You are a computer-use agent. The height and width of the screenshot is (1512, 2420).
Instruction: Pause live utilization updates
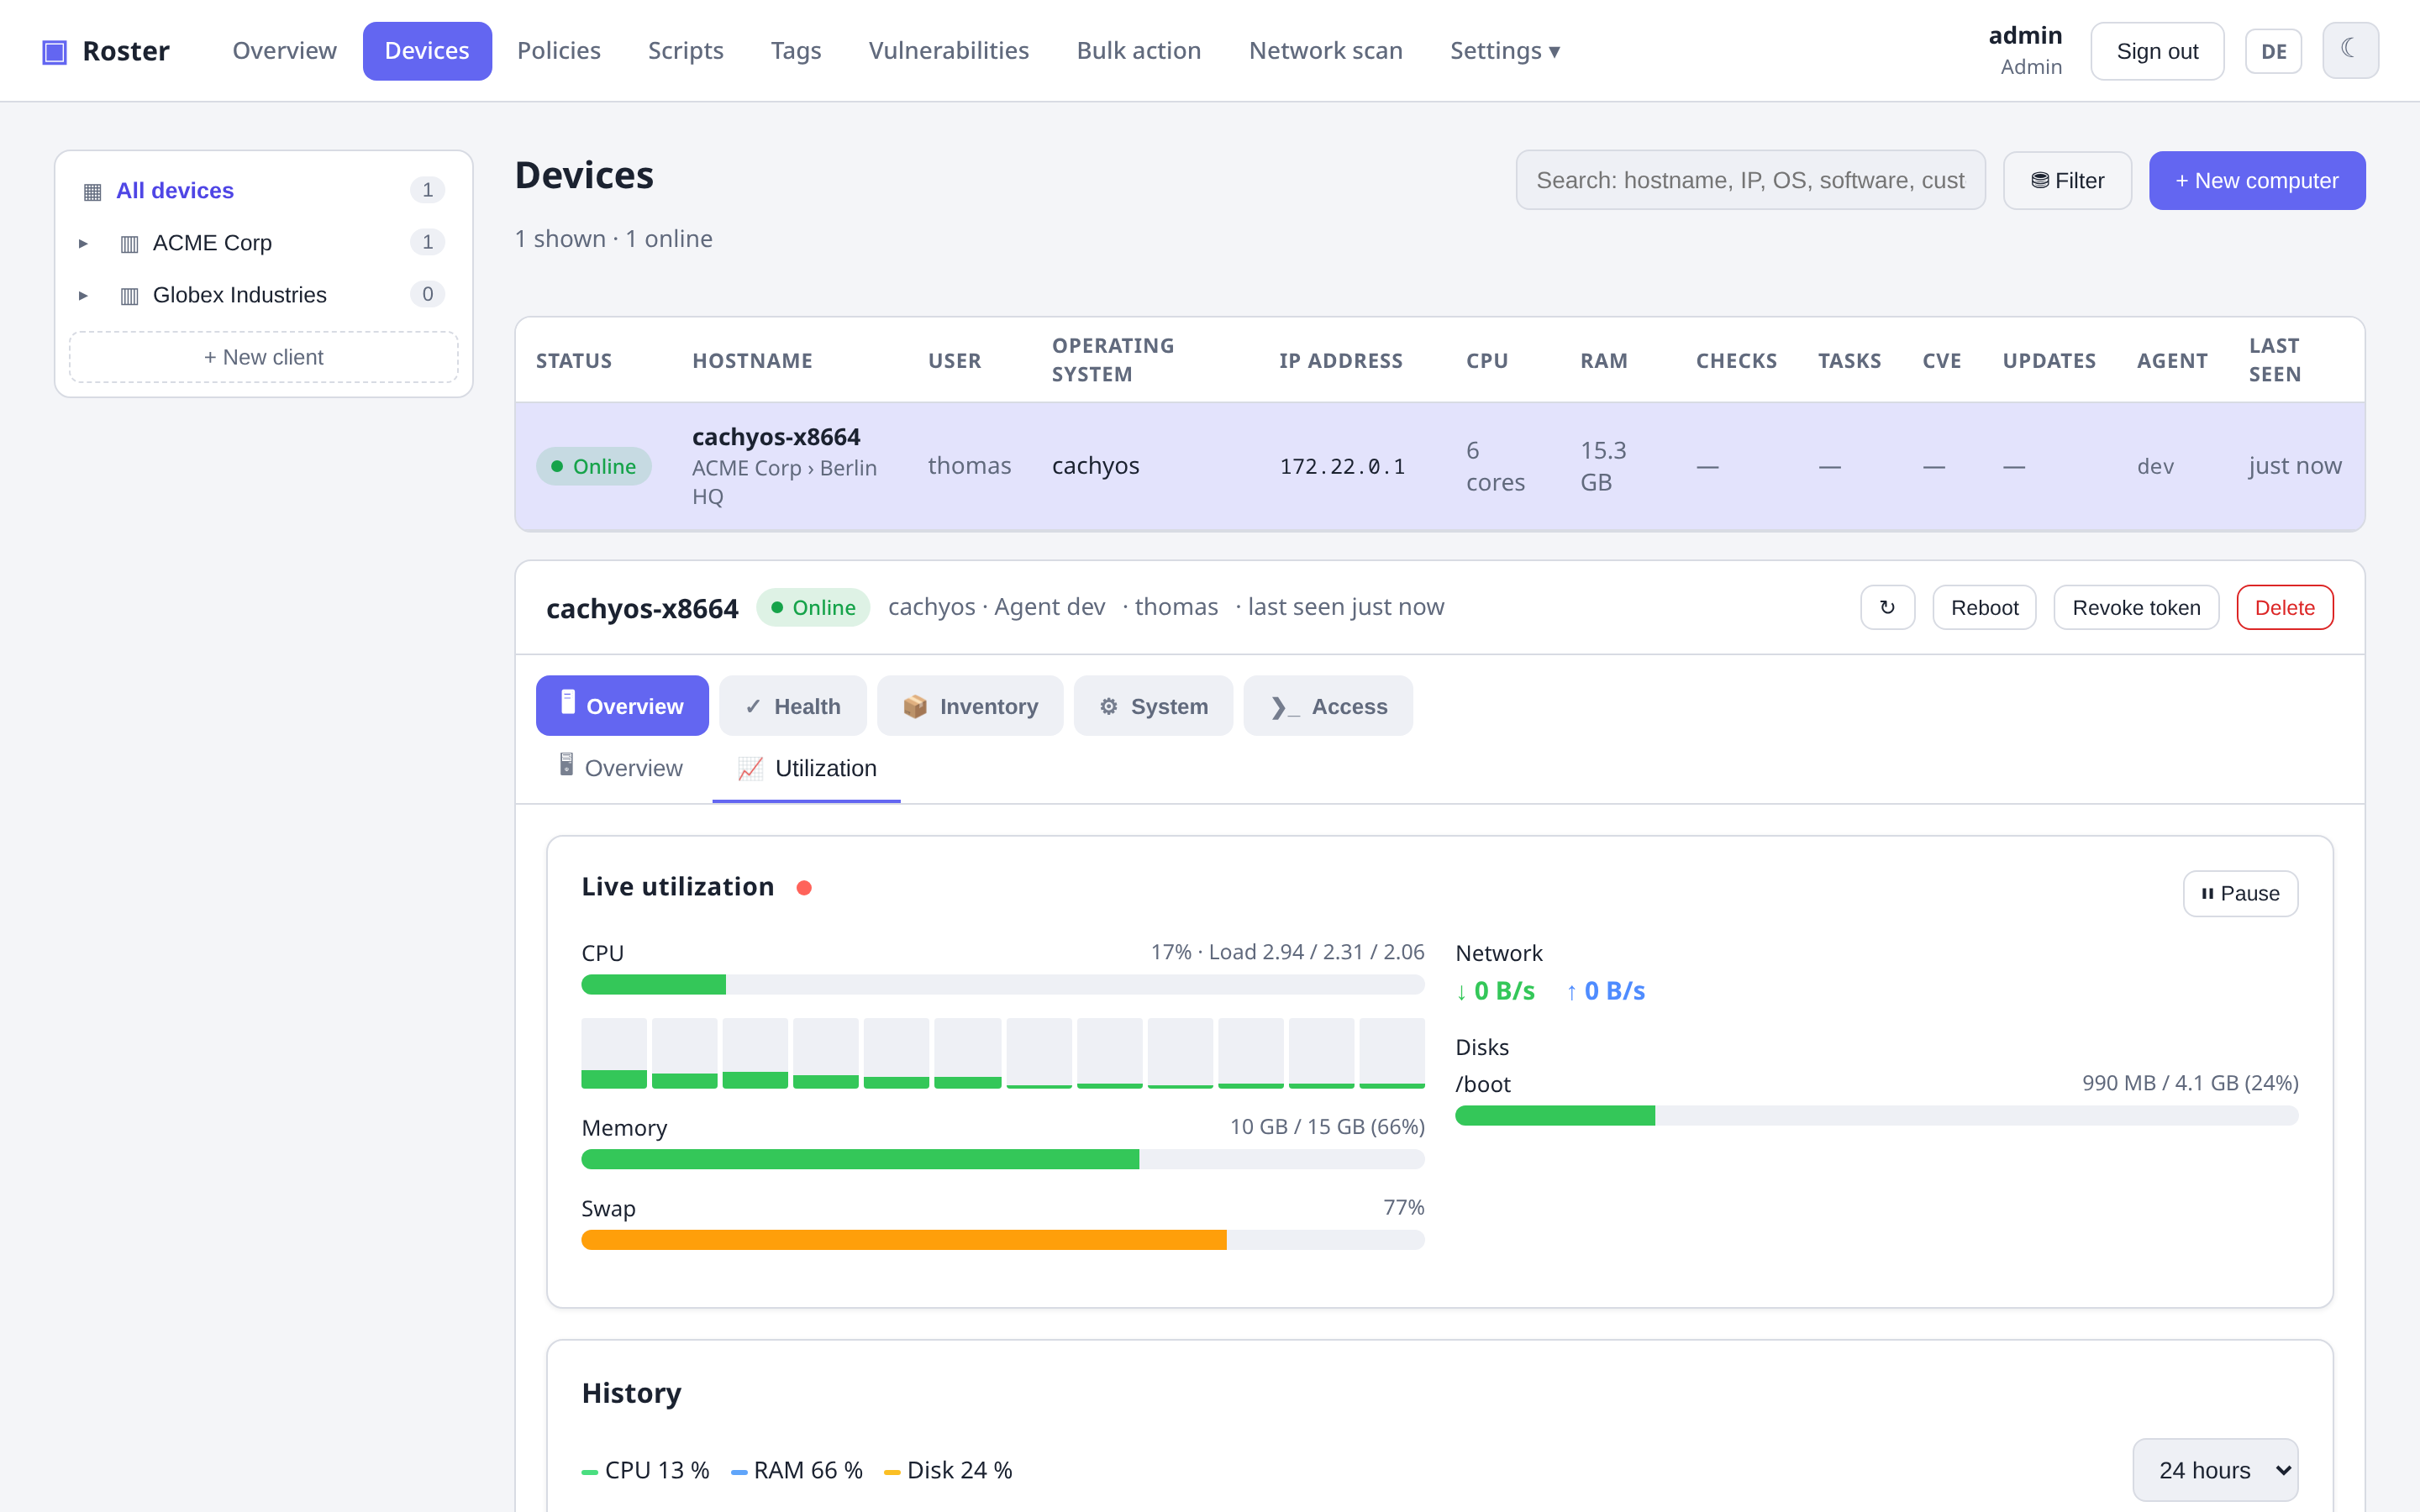tap(2240, 893)
